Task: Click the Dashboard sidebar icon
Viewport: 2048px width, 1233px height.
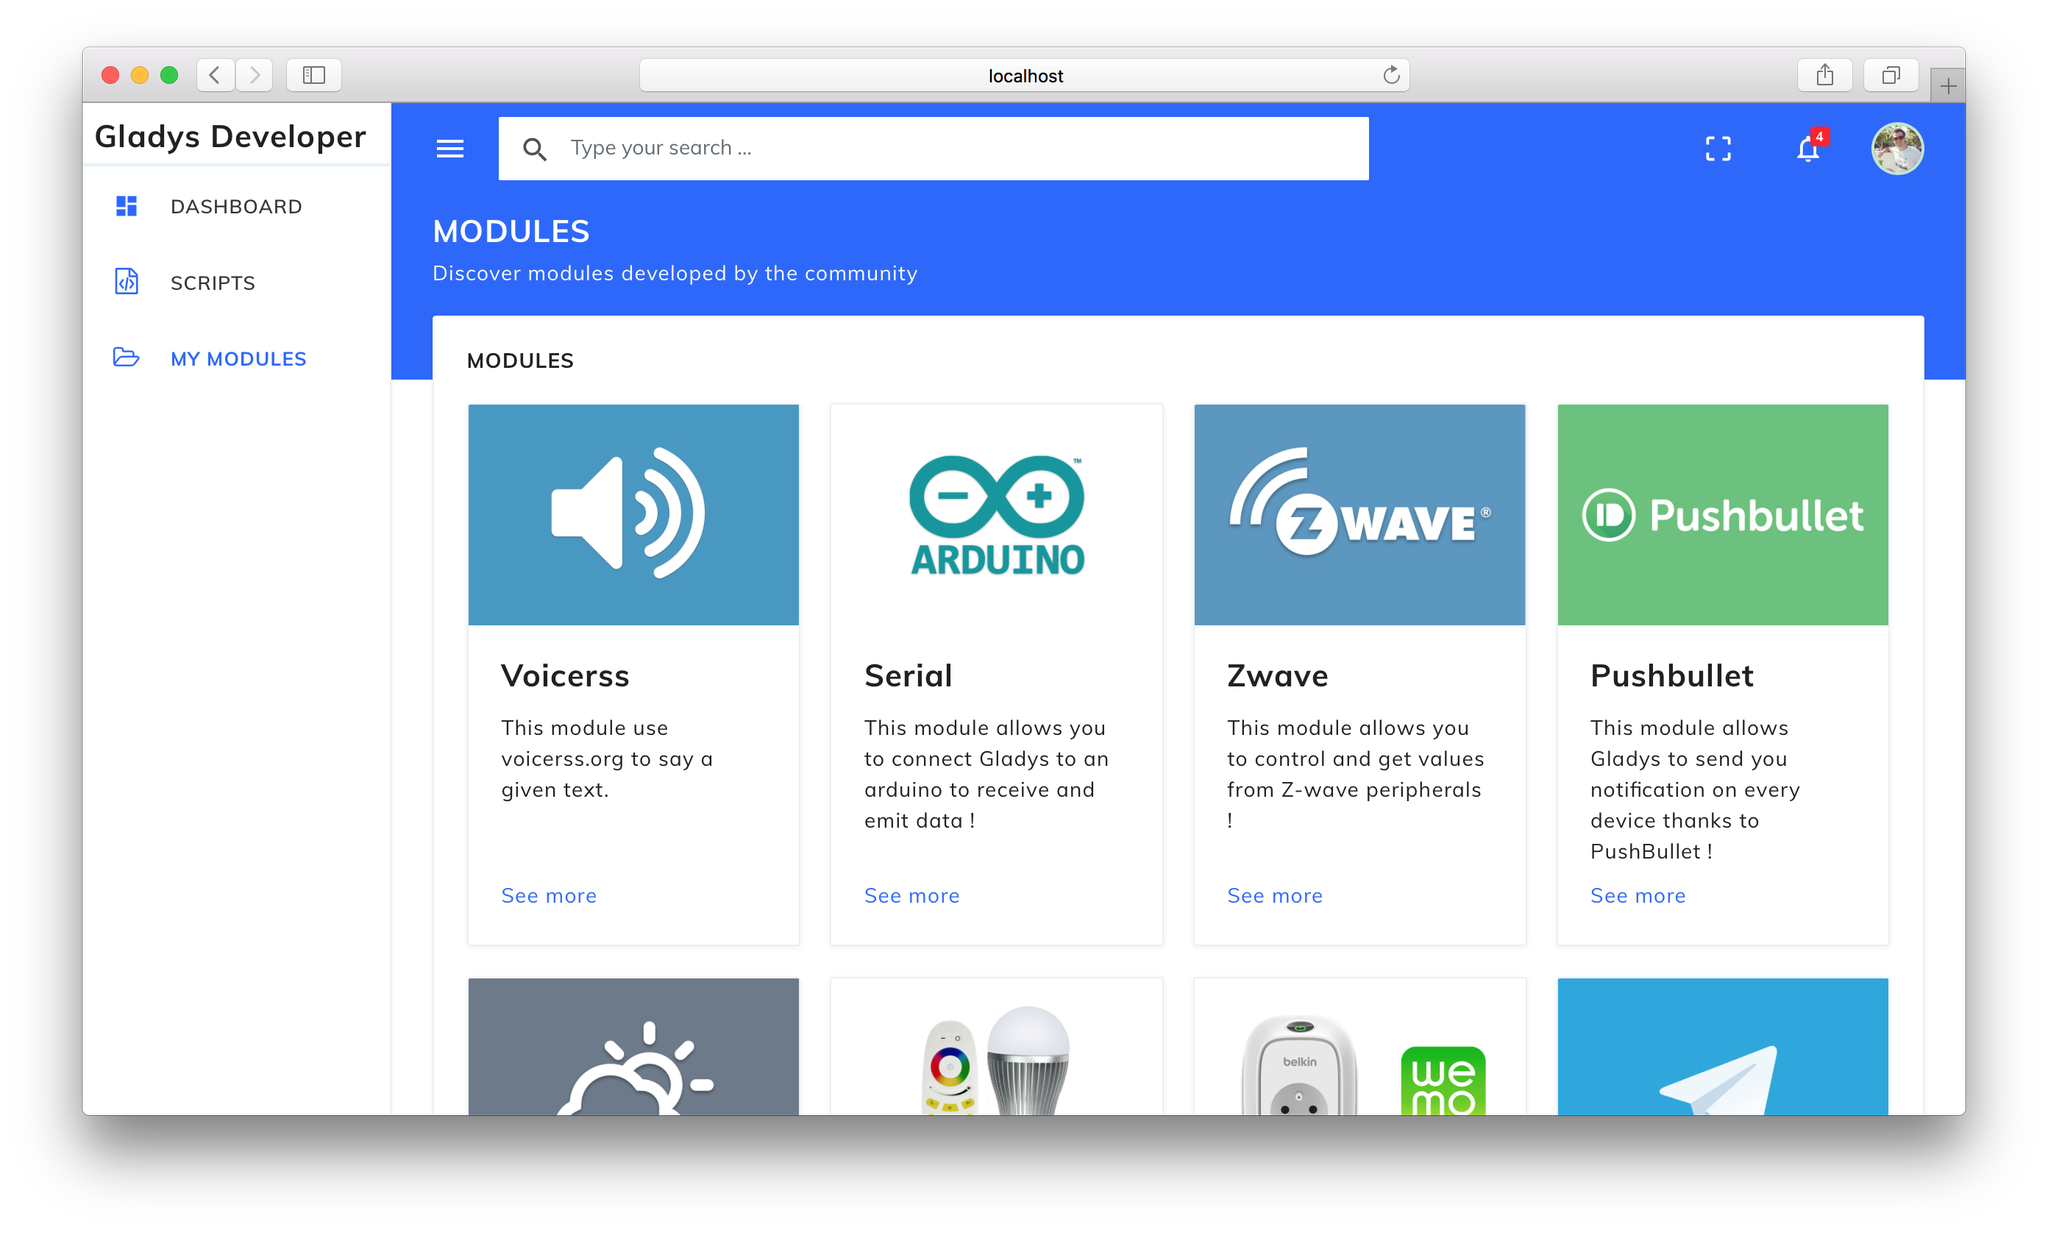Action: coord(127,206)
